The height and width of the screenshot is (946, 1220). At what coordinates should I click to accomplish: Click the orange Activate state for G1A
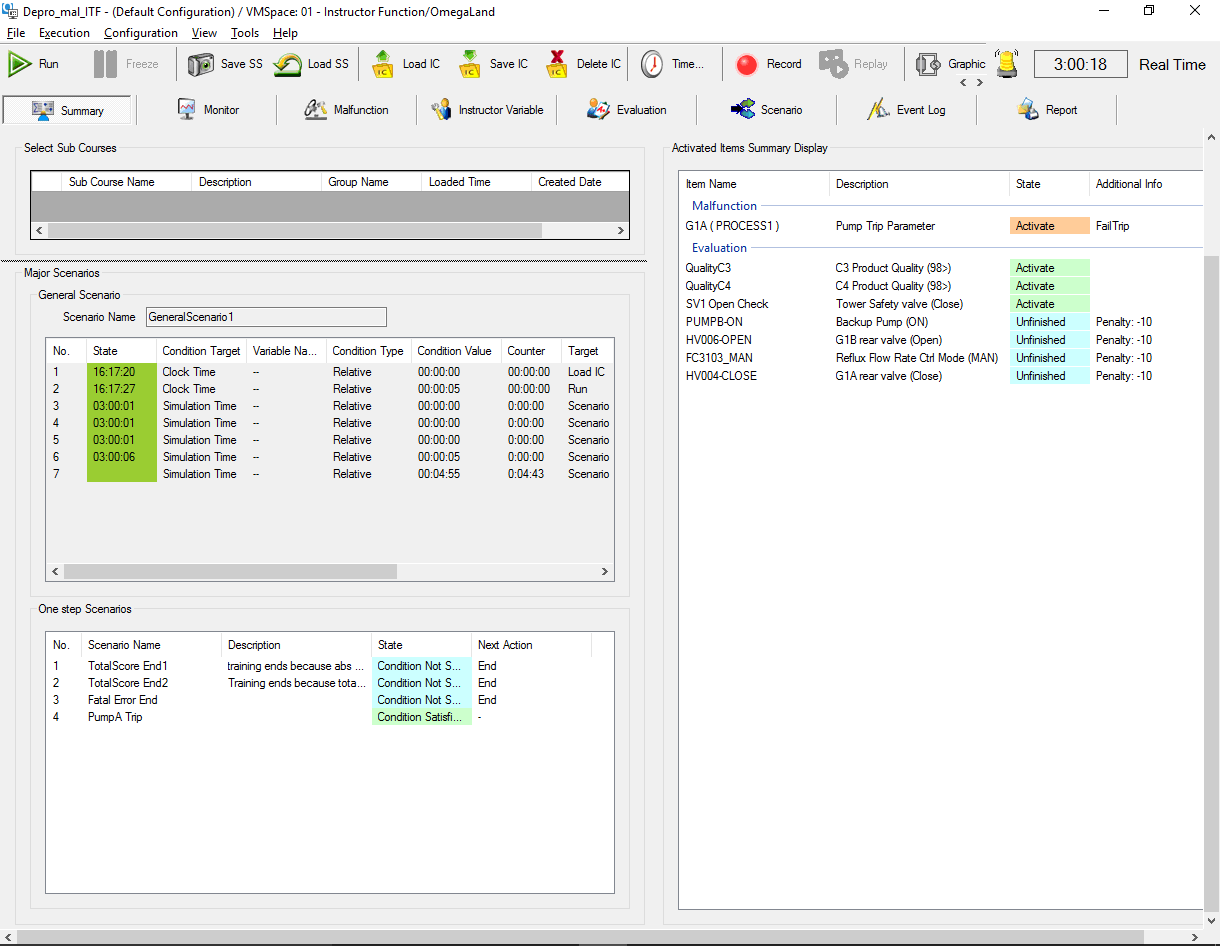click(1048, 226)
